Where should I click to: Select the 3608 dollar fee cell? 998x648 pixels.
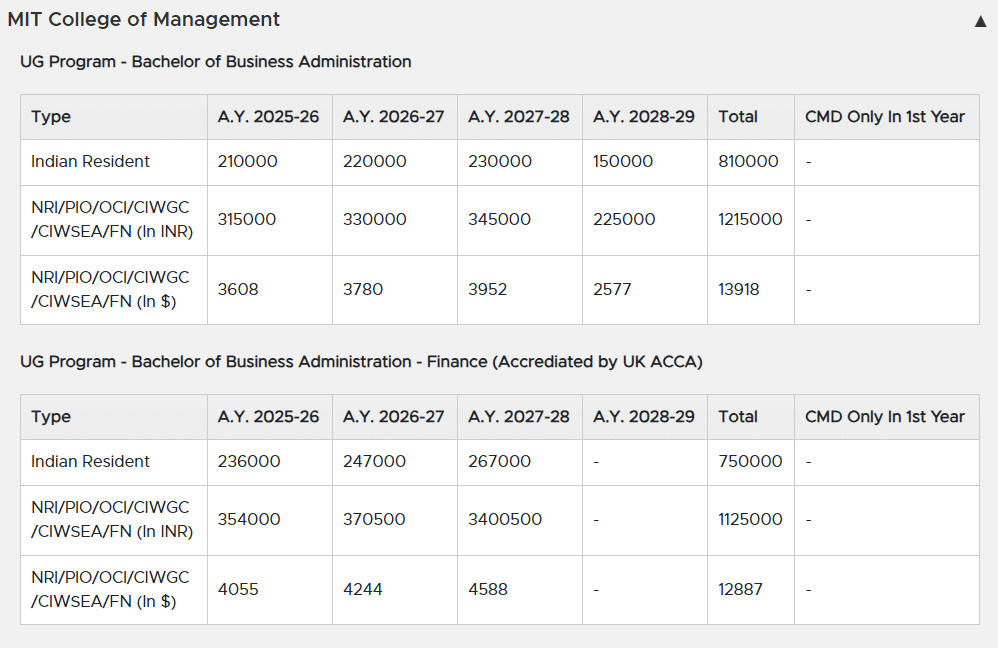[x=238, y=290]
